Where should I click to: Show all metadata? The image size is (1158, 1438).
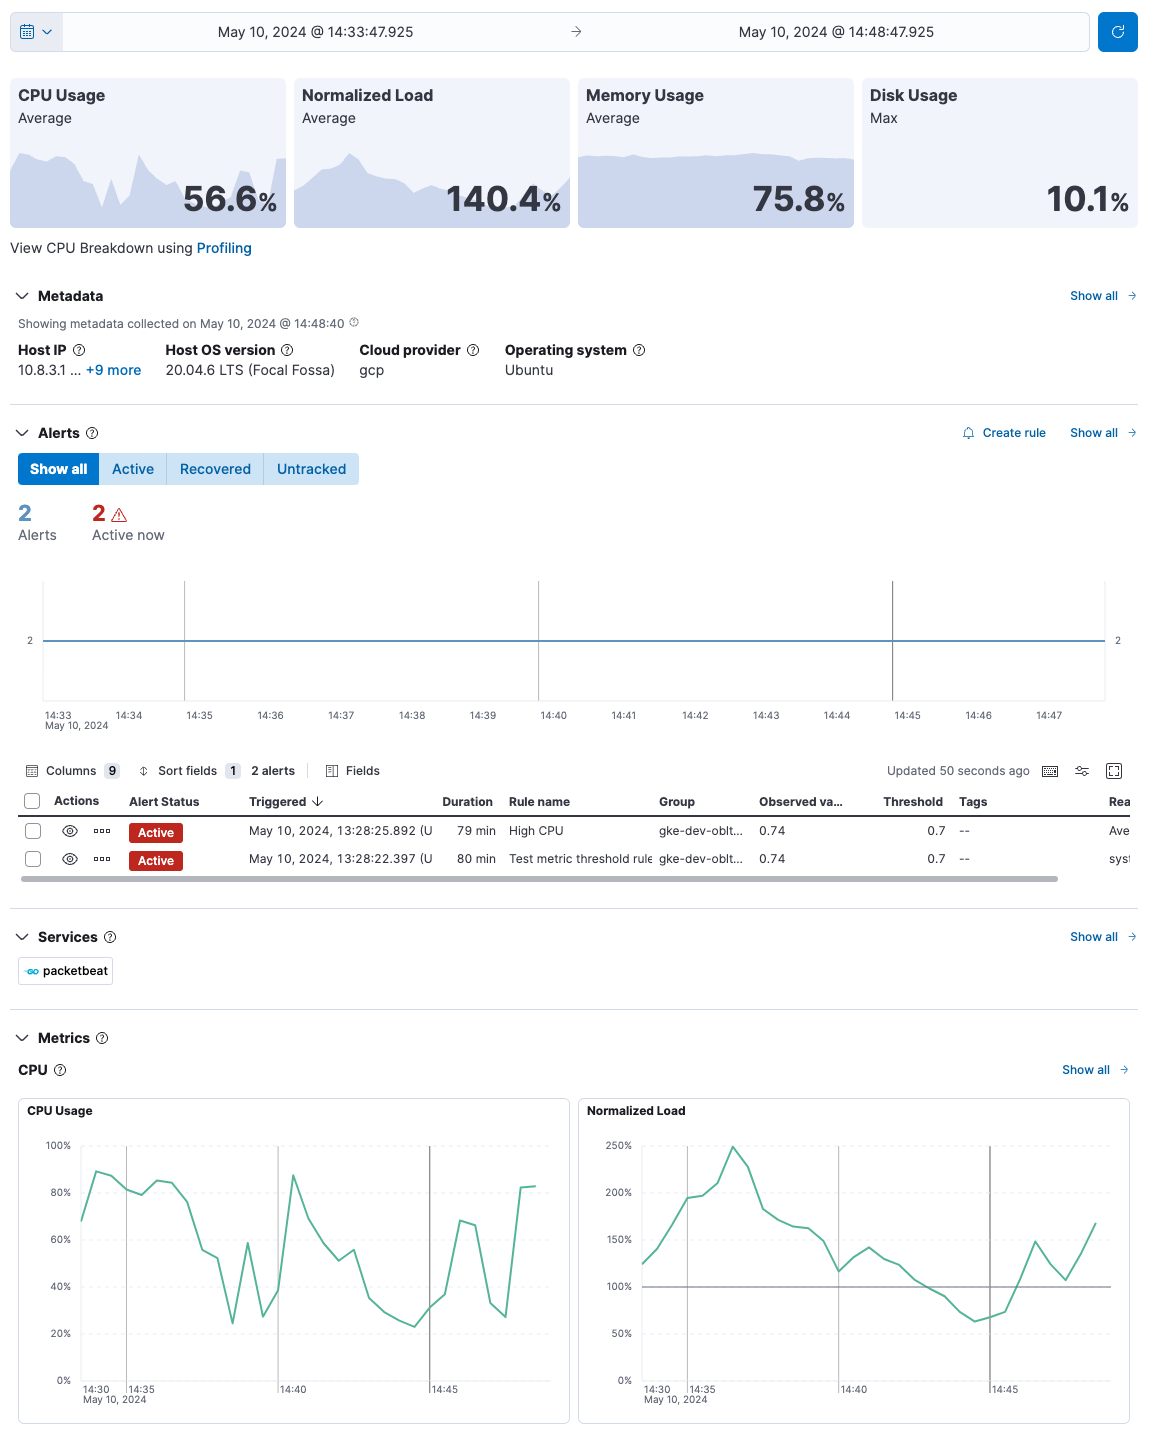pos(1103,296)
